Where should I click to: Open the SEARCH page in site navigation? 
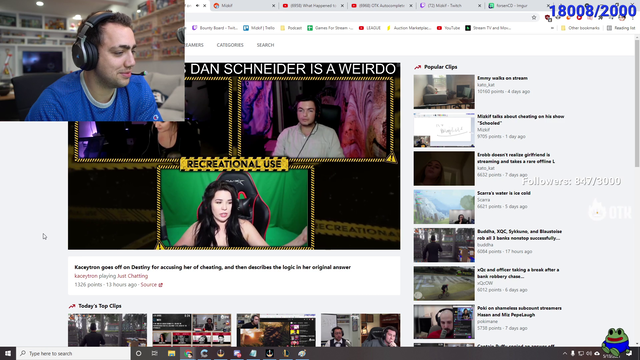[265, 45]
